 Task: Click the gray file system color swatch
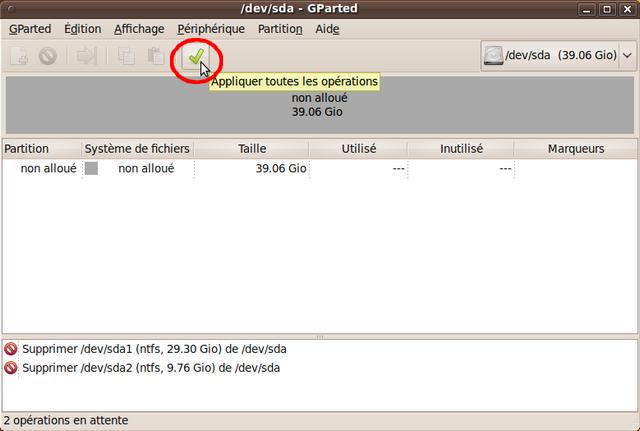coord(91,168)
